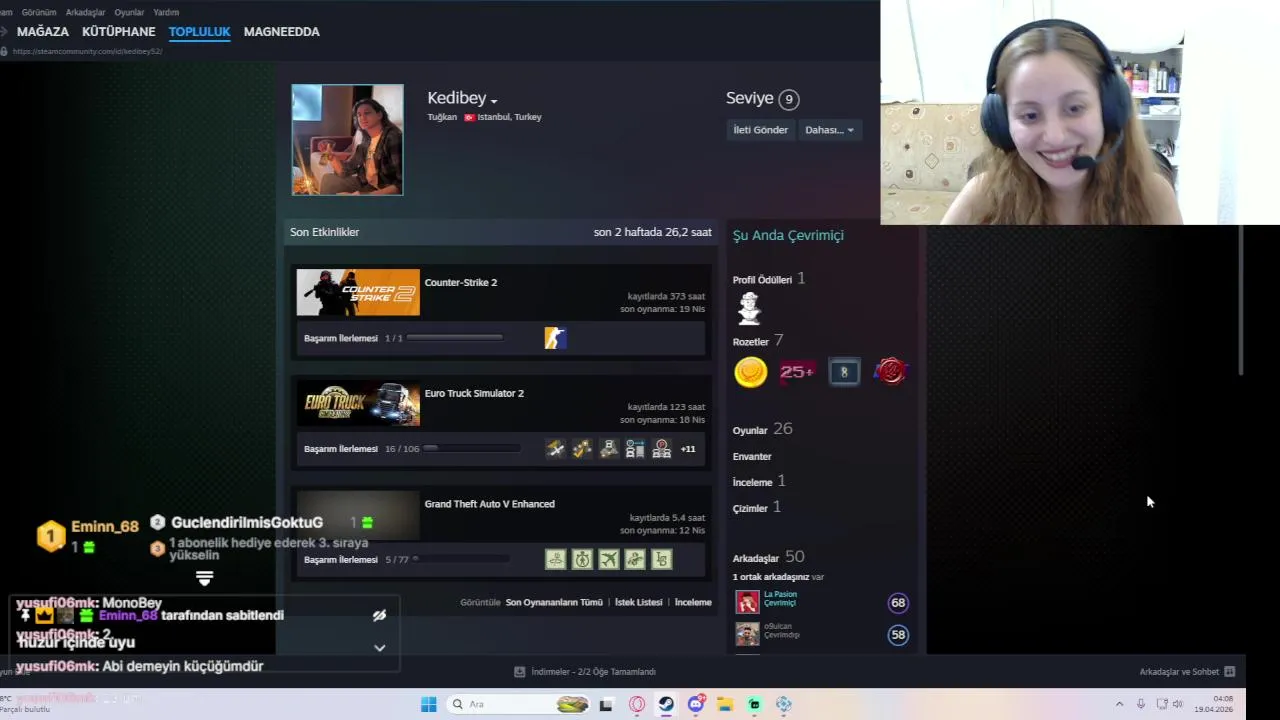This screenshot has height=720, width=1280.
Task: Open the Dahası more options dropdown
Action: pos(830,130)
